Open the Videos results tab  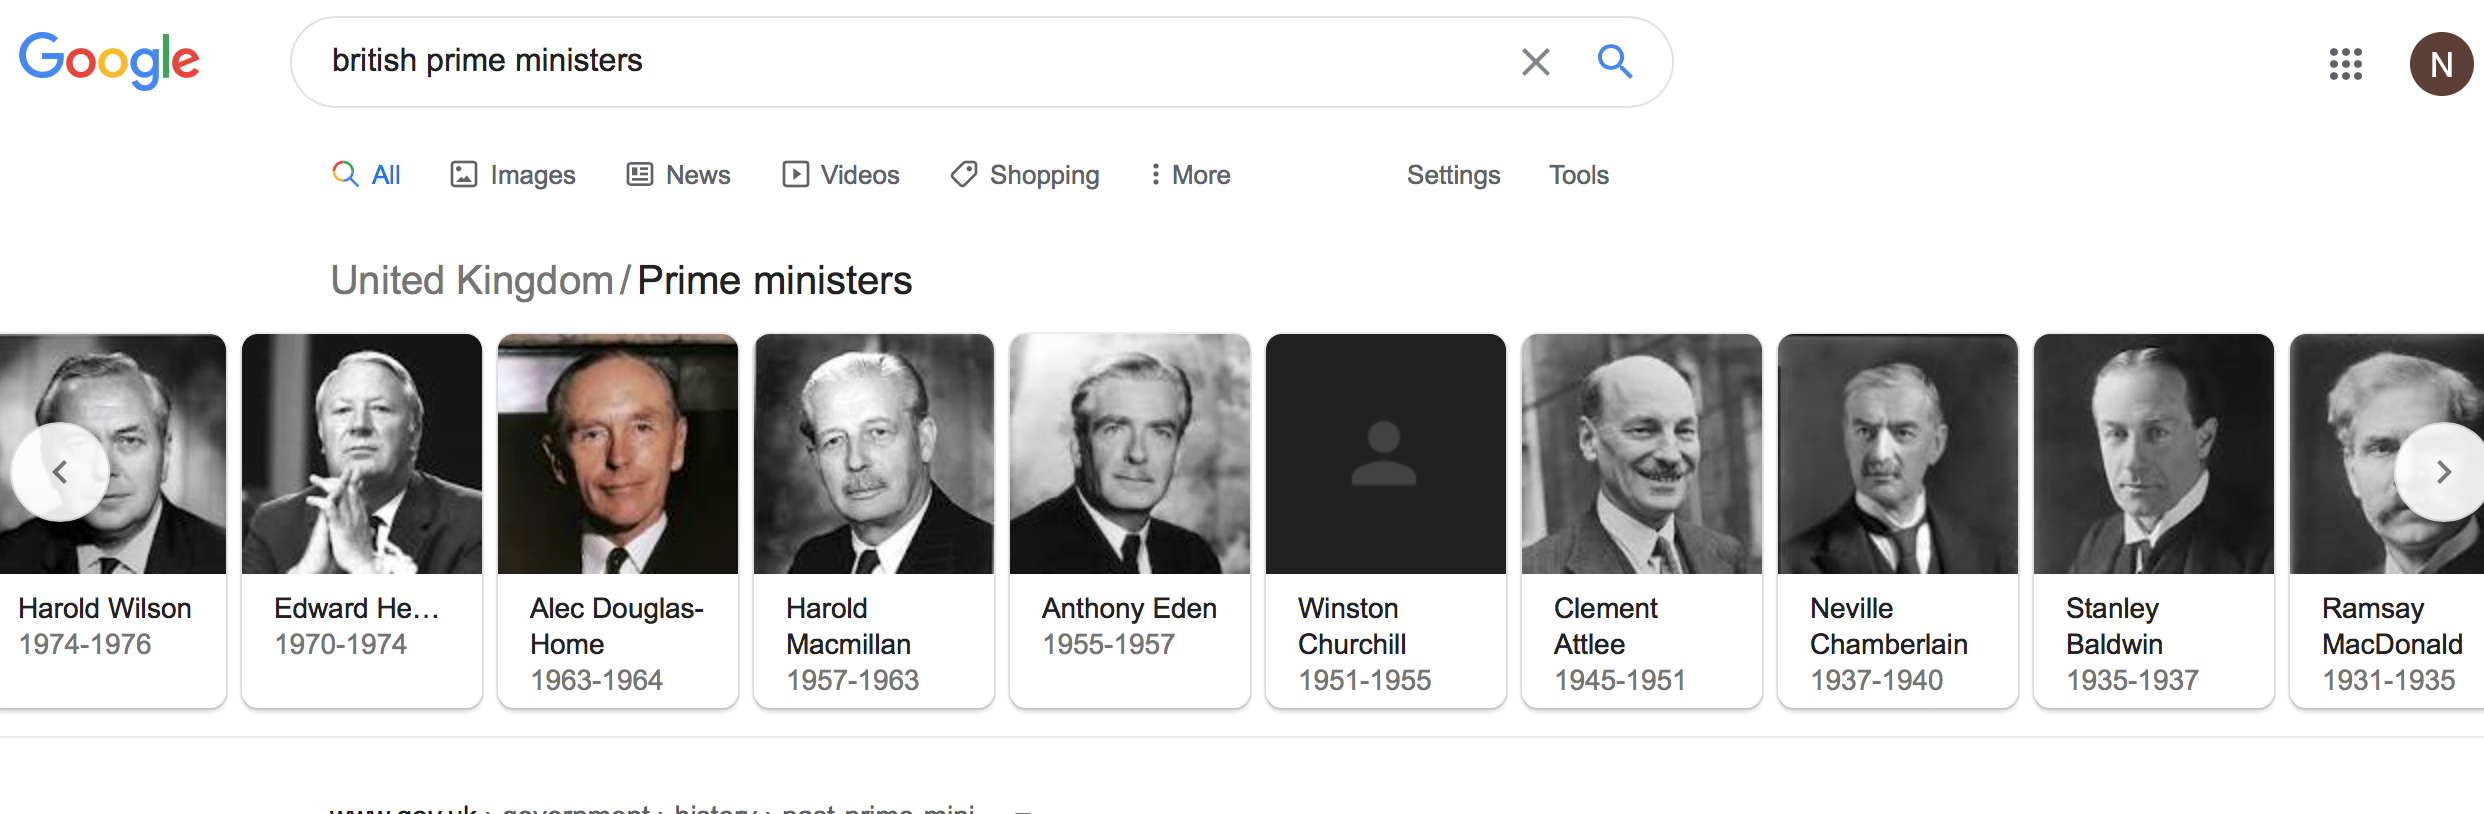pyautogui.click(x=841, y=175)
